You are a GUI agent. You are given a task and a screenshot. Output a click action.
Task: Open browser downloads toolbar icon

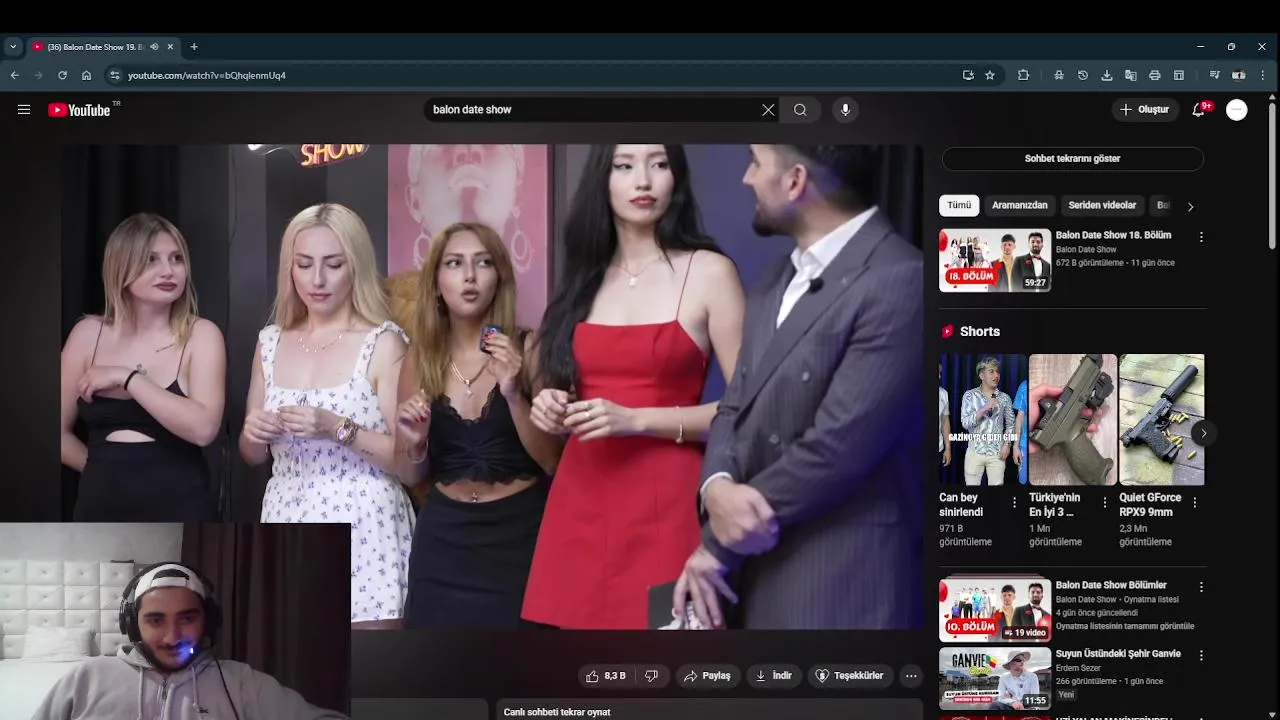coord(1107,75)
